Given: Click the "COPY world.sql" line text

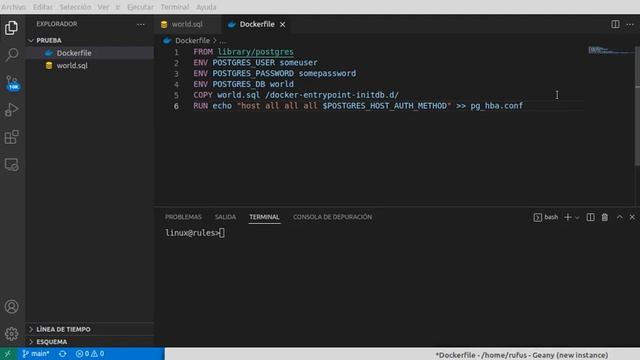Looking at the screenshot, I should click(296, 95).
